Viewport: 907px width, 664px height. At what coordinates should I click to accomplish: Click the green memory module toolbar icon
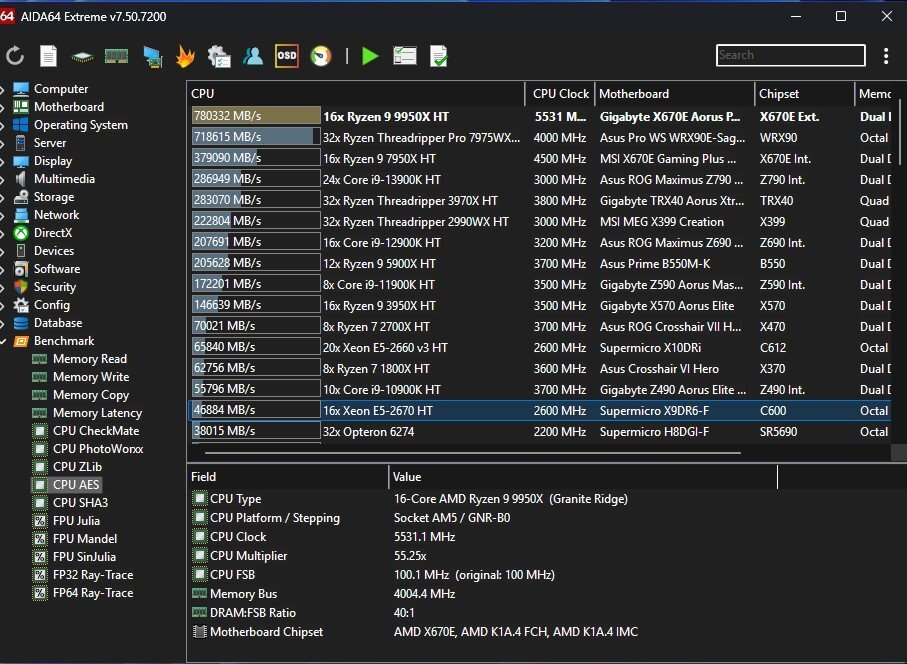pos(116,56)
